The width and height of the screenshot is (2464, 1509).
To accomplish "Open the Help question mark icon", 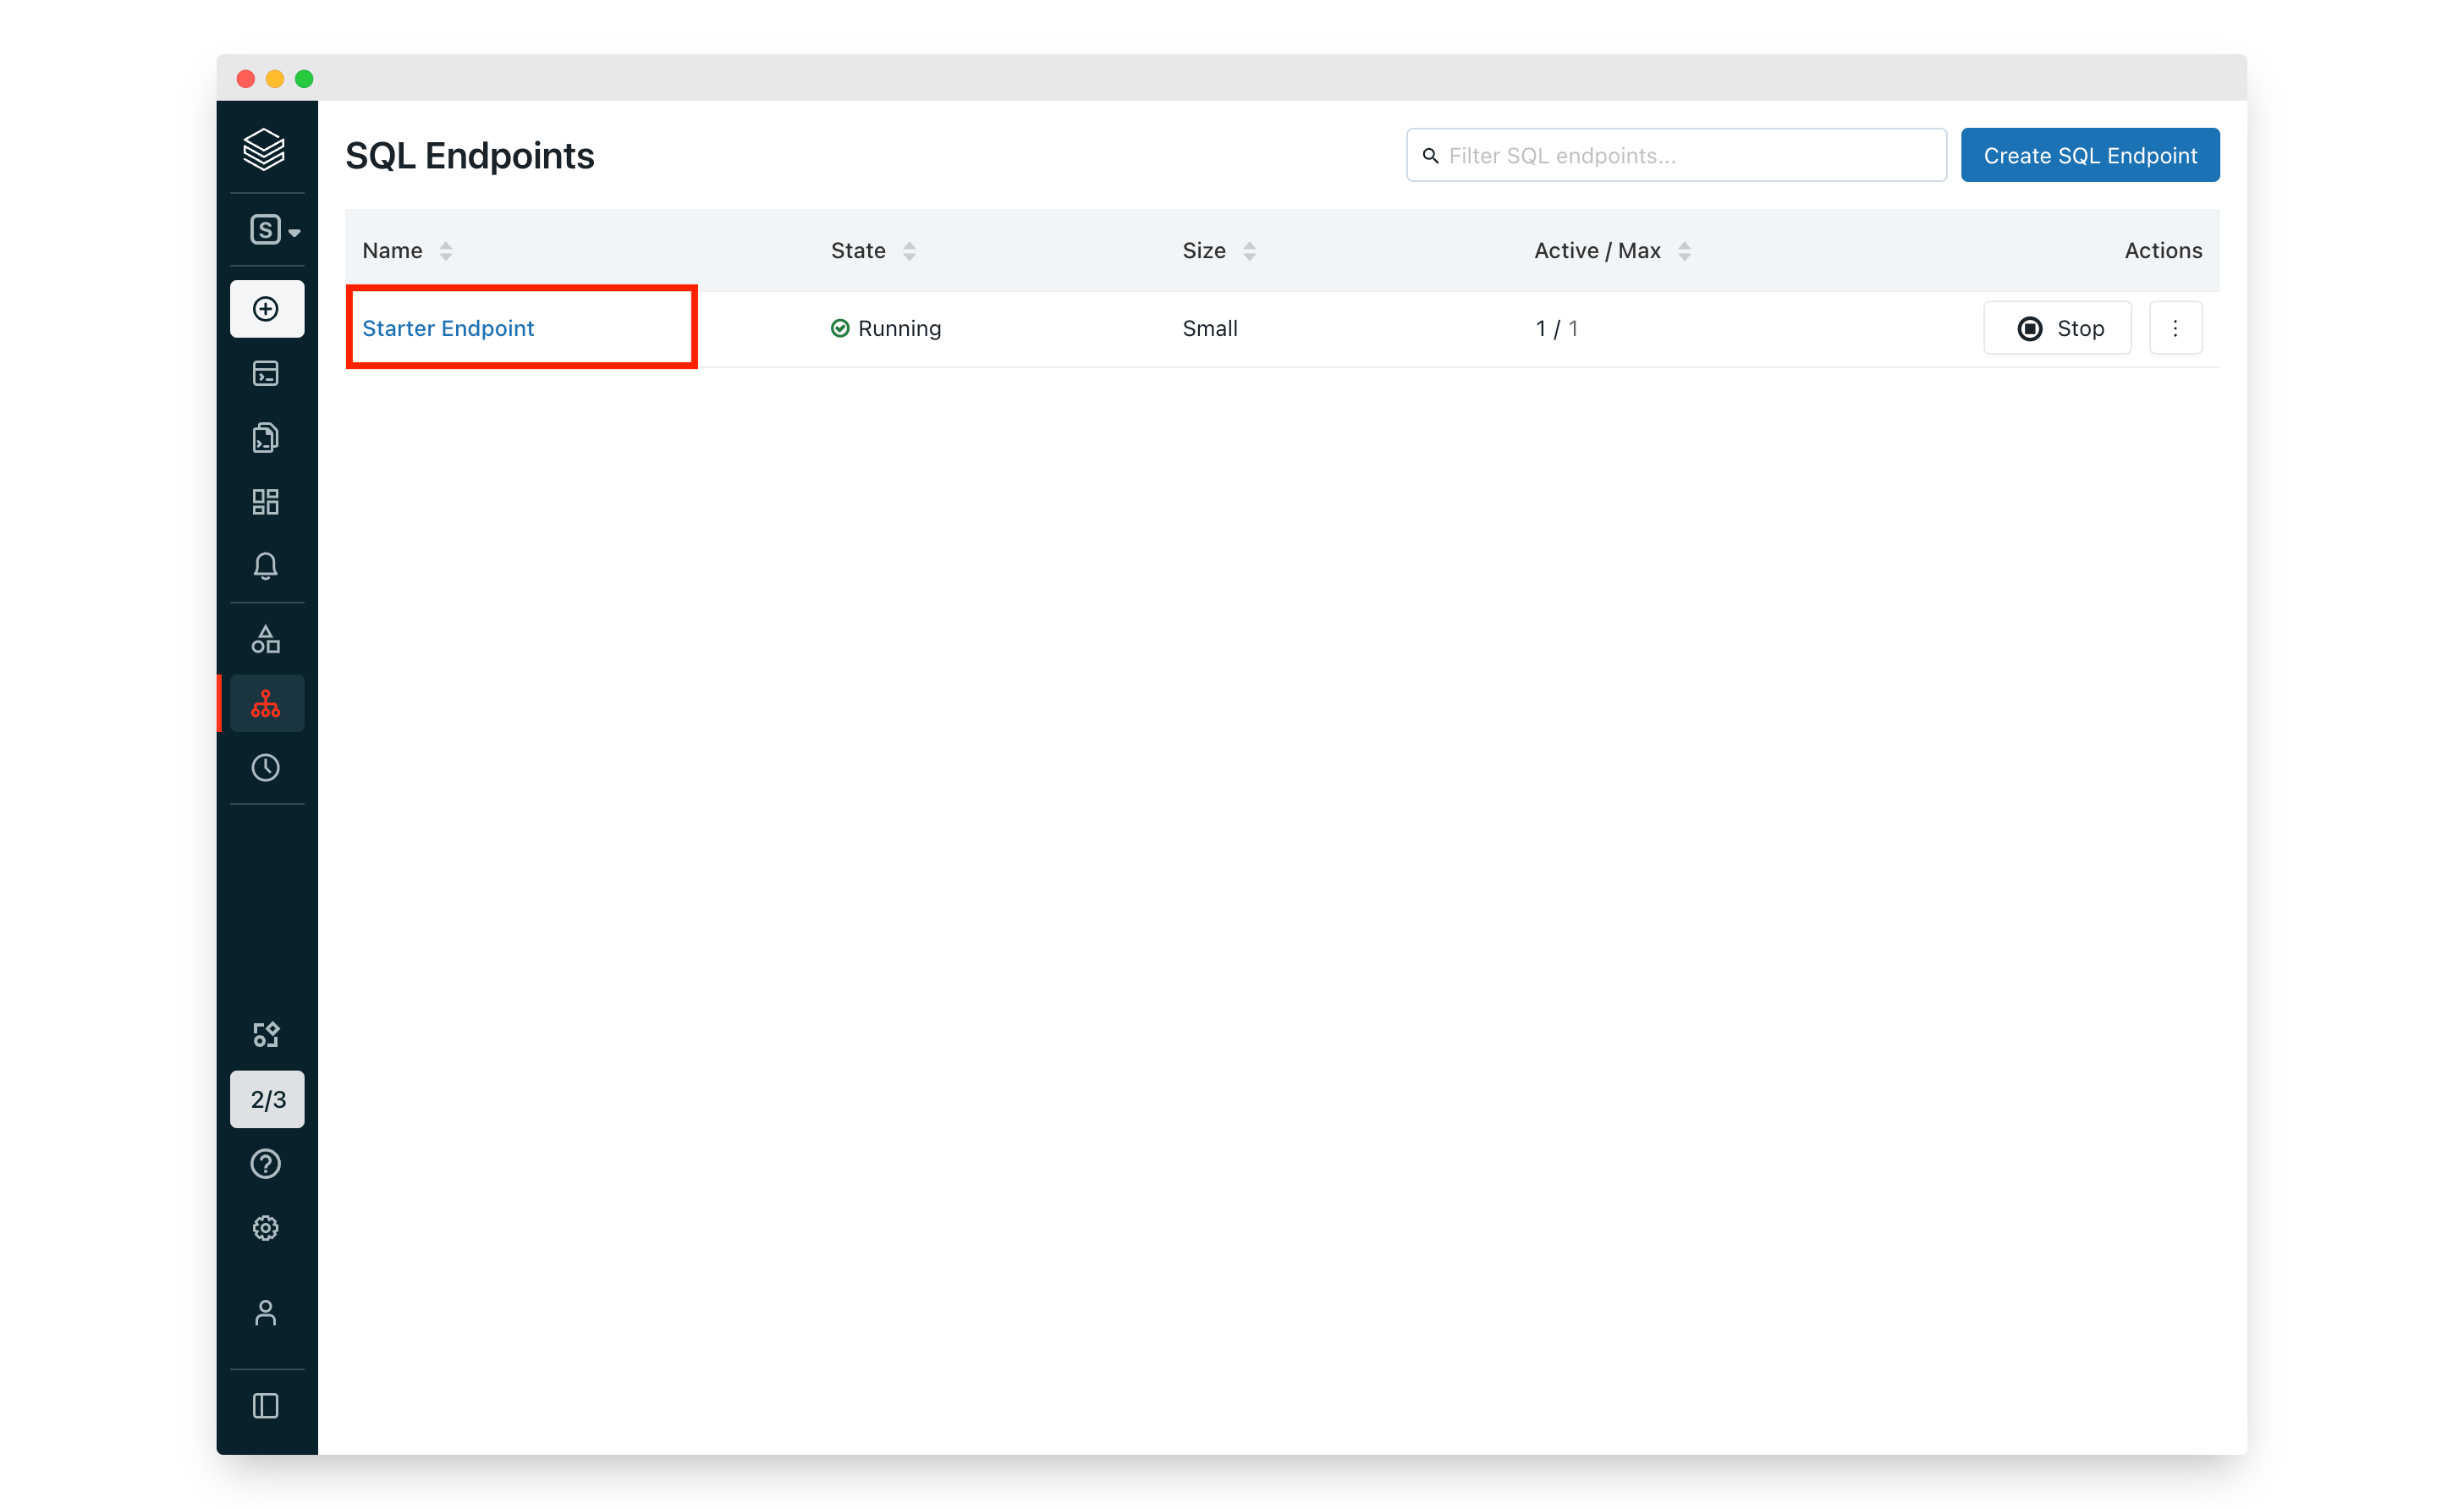I will tap(266, 1164).
